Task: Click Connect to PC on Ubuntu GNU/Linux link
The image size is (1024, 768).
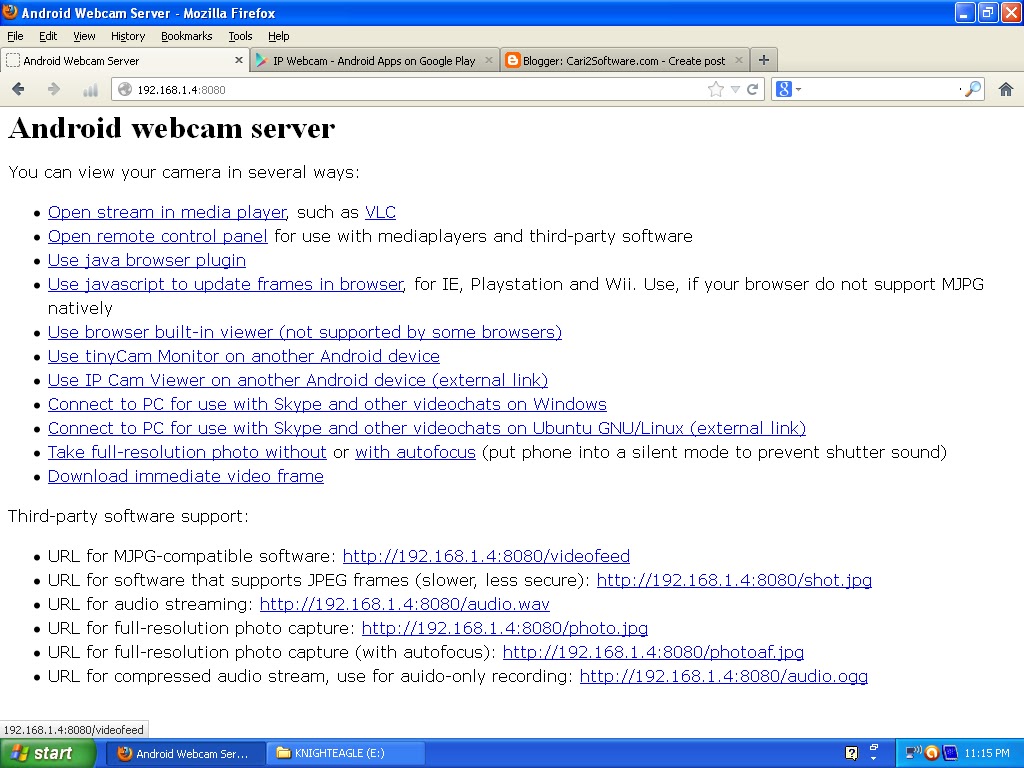Action: (x=427, y=428)
